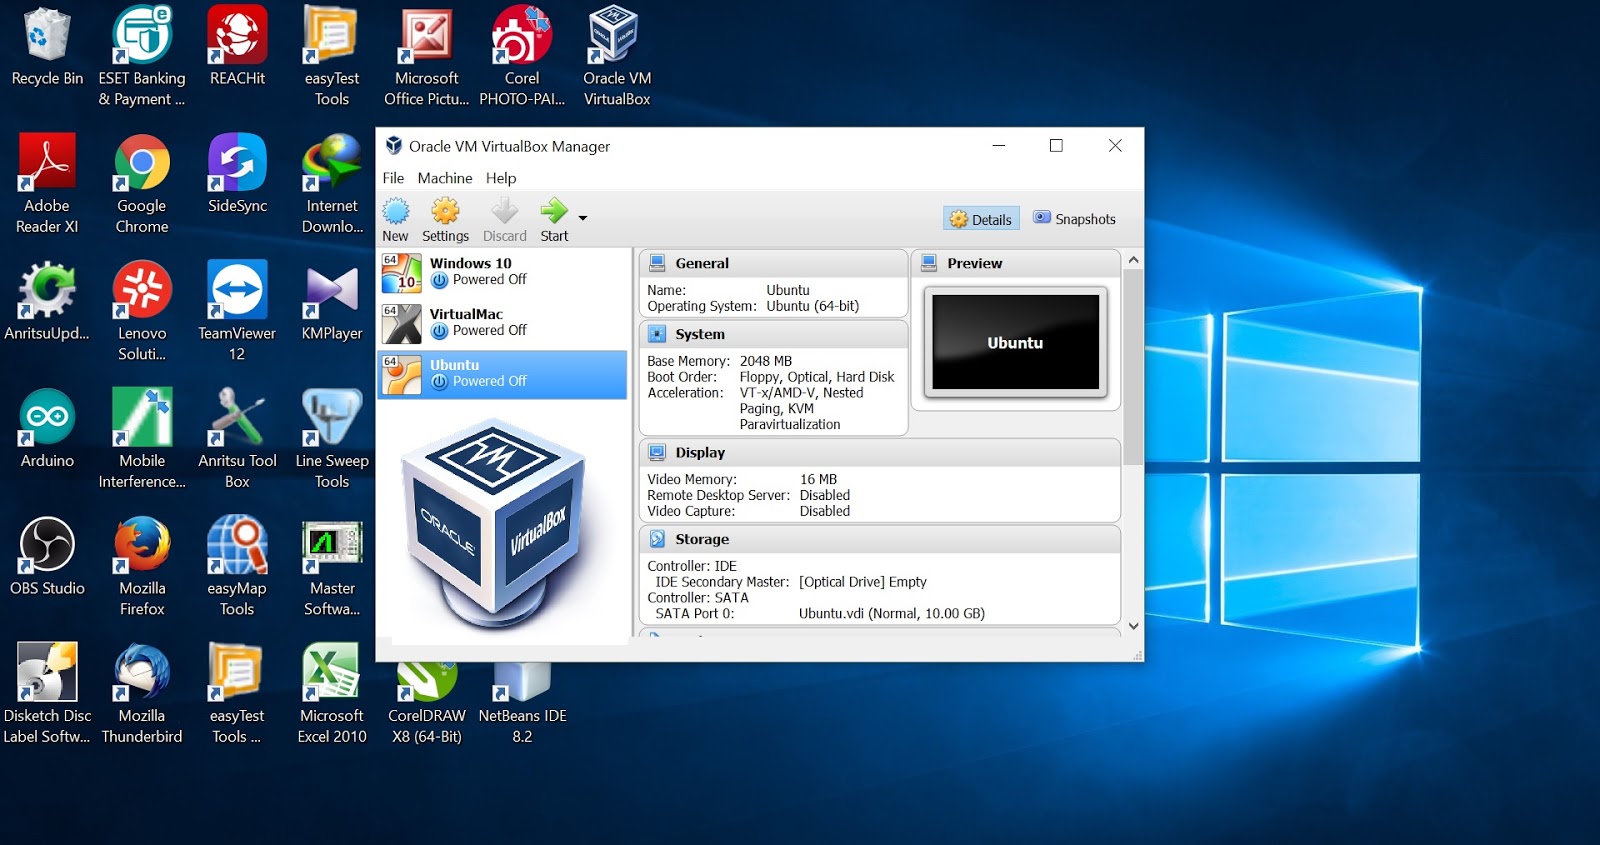The image size is (1600, 845).
Task: Select the Microsoft Excel 2010 icon
Action: (332, 694)
